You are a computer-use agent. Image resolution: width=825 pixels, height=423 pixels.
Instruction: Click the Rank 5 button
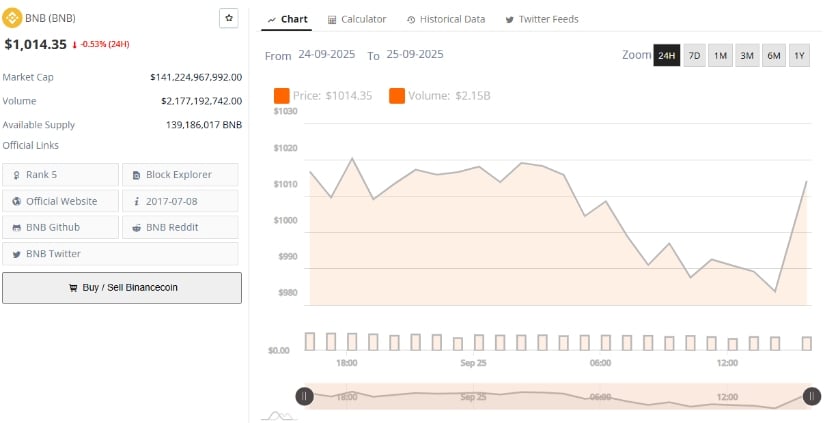[61, 175]
